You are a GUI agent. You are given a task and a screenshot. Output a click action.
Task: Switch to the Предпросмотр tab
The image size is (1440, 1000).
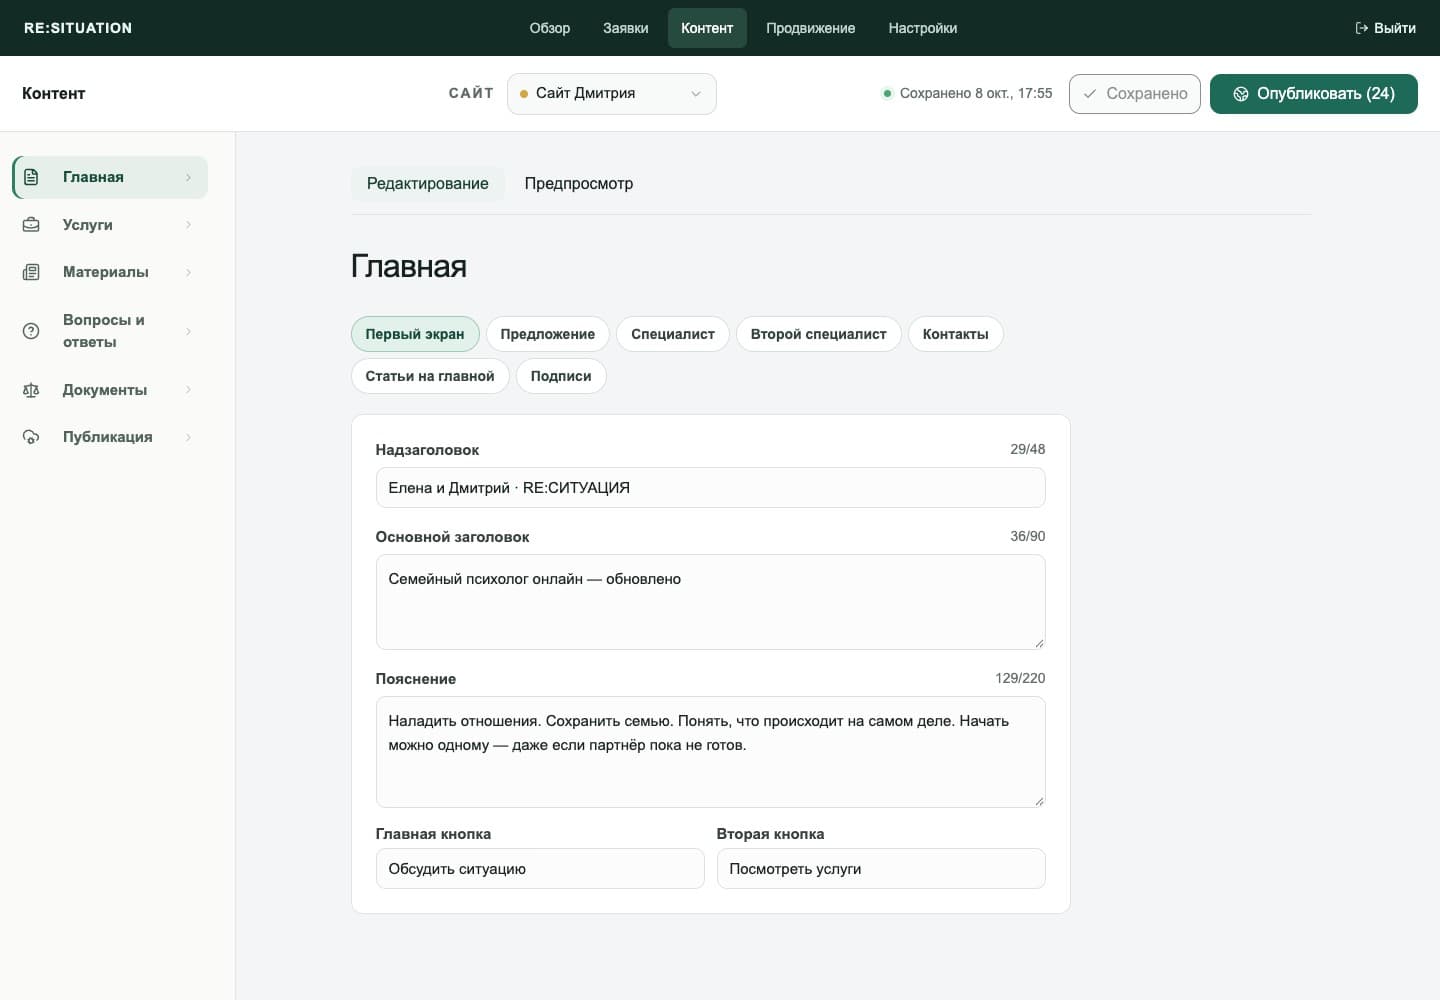click(579, 184)
